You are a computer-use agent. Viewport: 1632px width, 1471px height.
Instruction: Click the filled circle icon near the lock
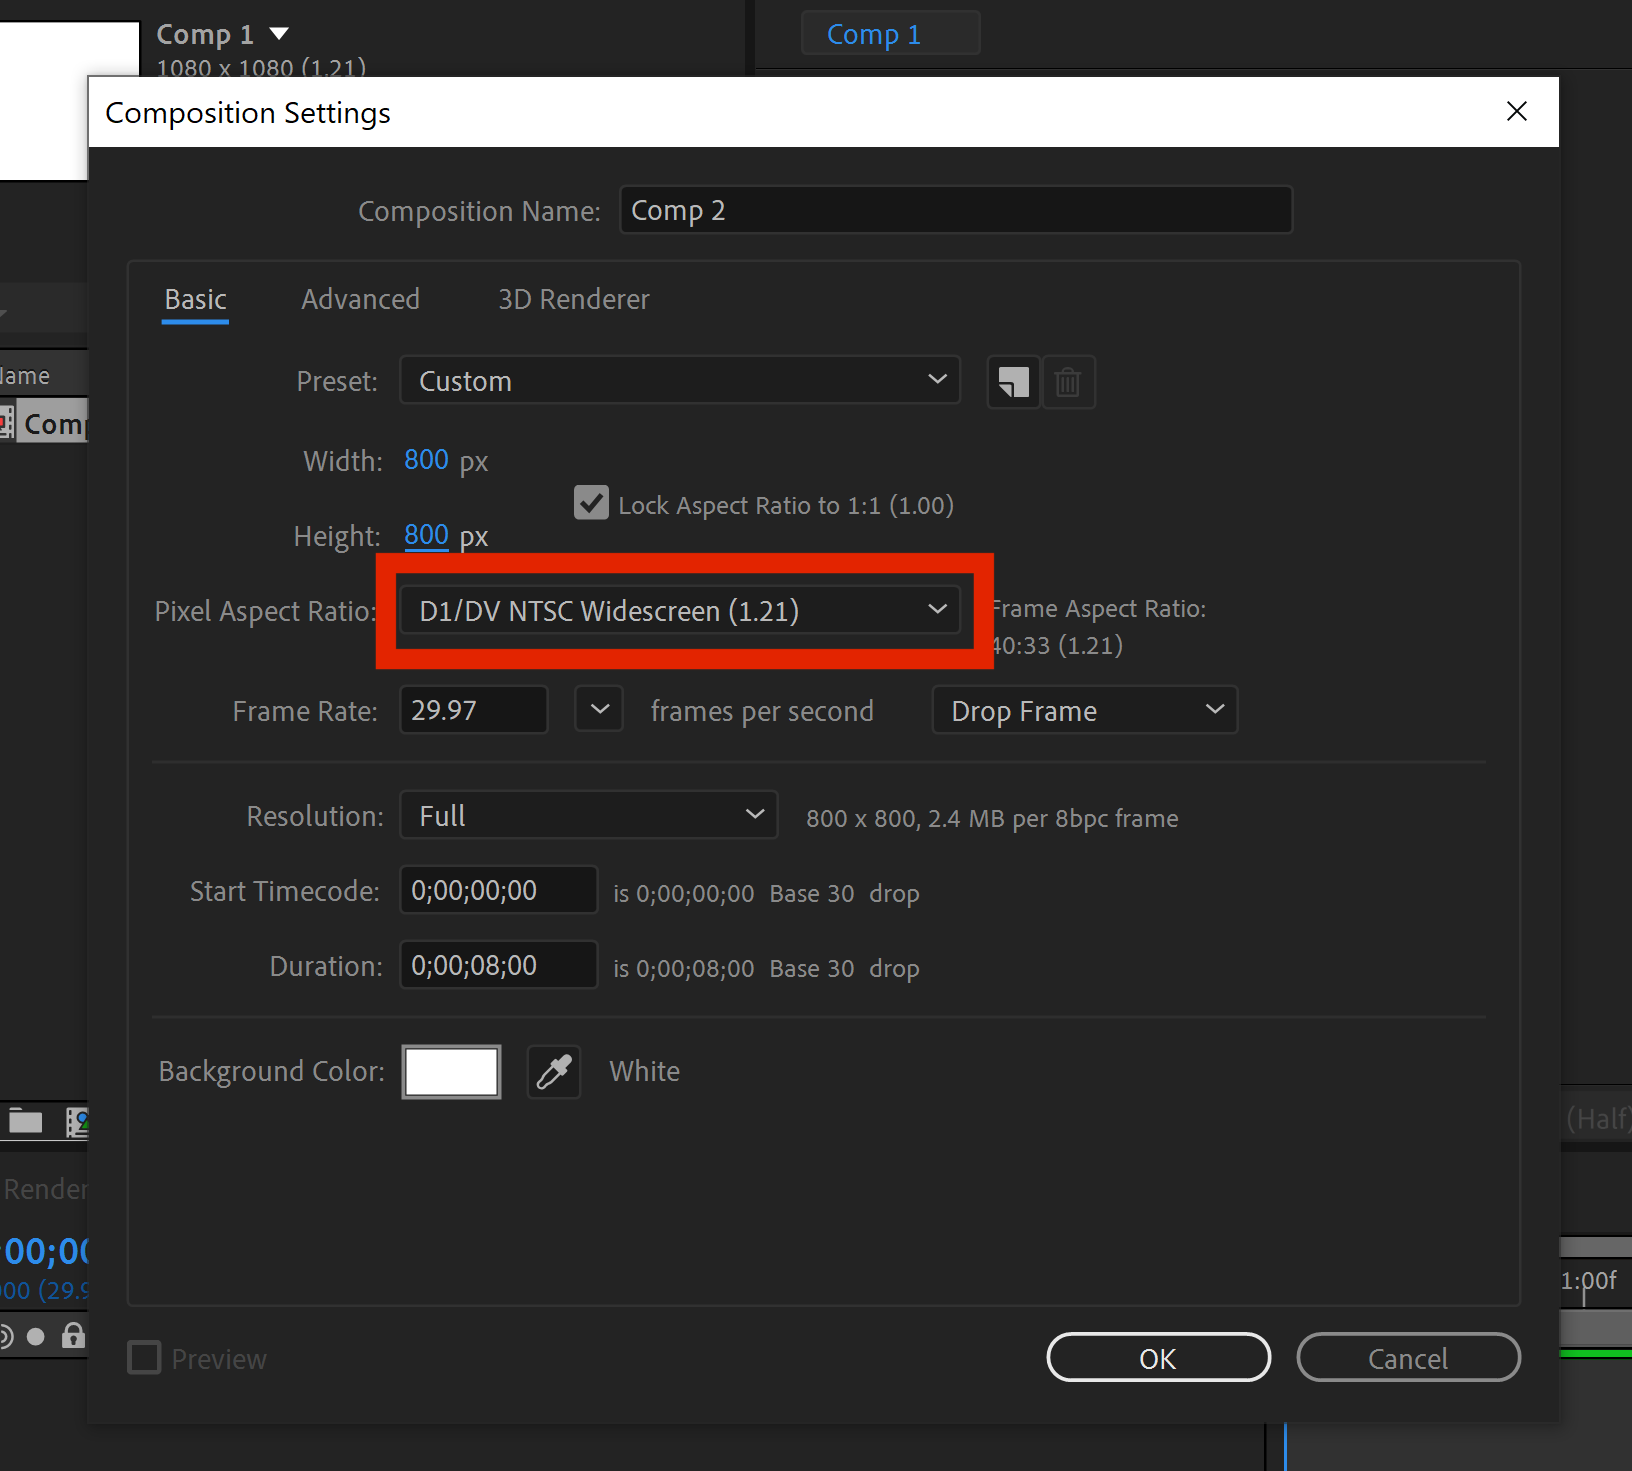coord(37,1335)
